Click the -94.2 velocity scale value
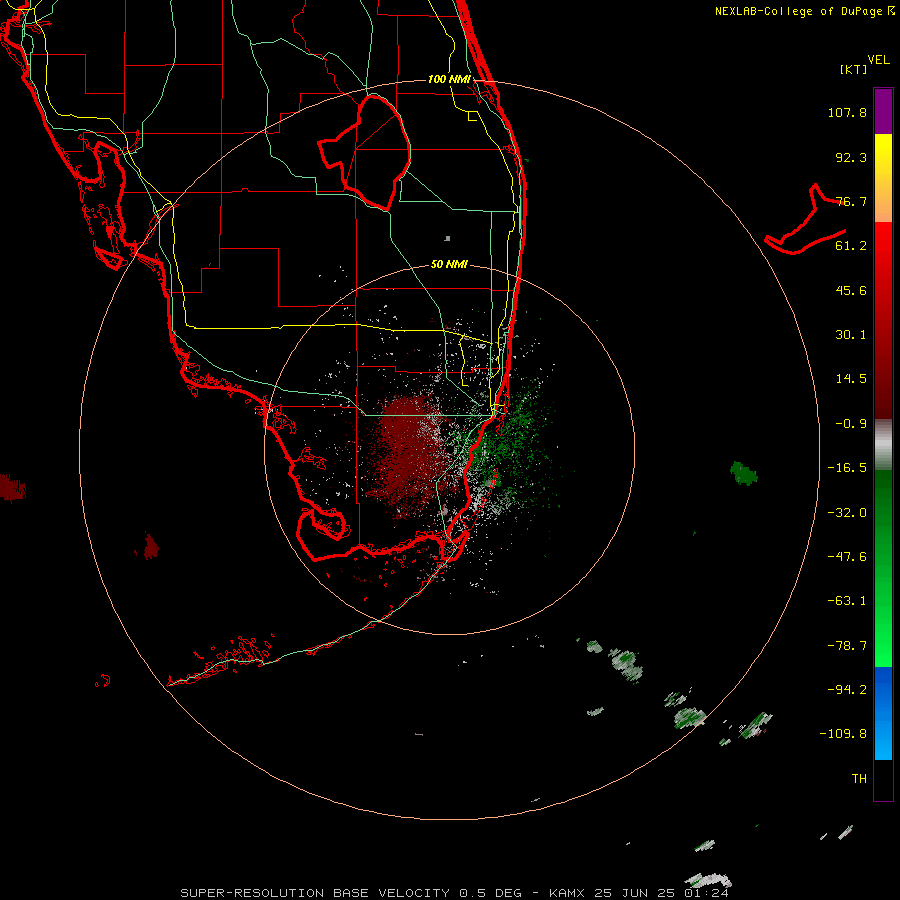 click(847, 690)
